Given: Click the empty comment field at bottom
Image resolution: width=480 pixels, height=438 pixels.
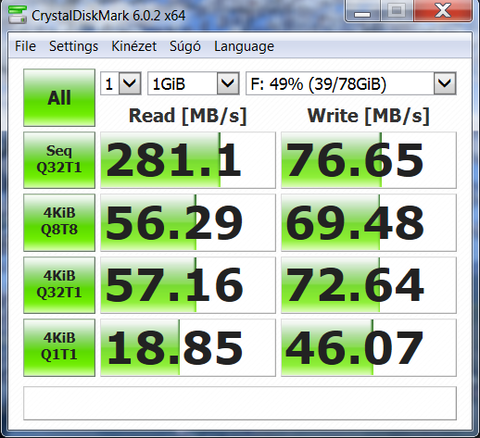Looking at the screenshot, I should click(240, 403).
